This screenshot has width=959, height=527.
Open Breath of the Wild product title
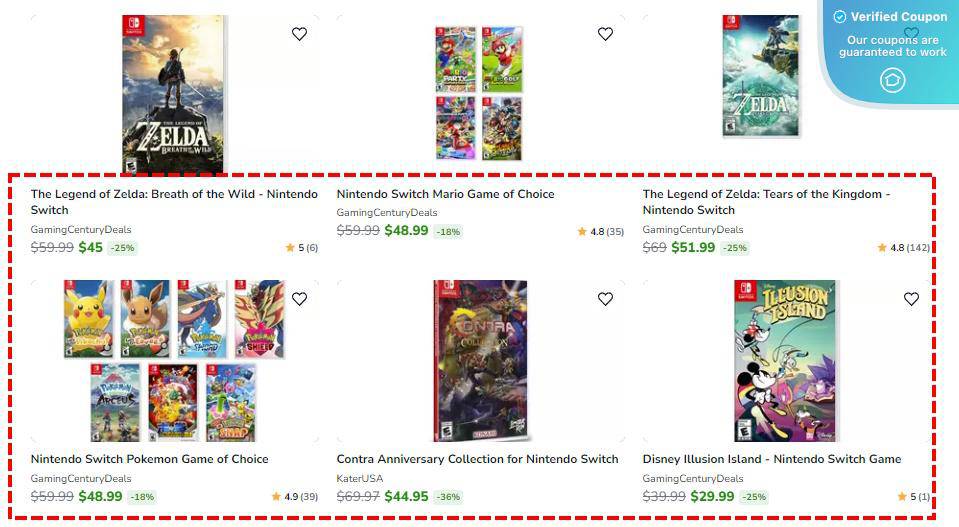pyautogui.click(x=174, y=202)
